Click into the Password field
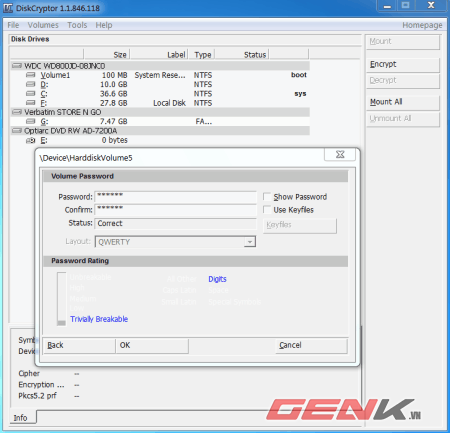The width and height of the screenshot is (450, 433). pos(176,197)
